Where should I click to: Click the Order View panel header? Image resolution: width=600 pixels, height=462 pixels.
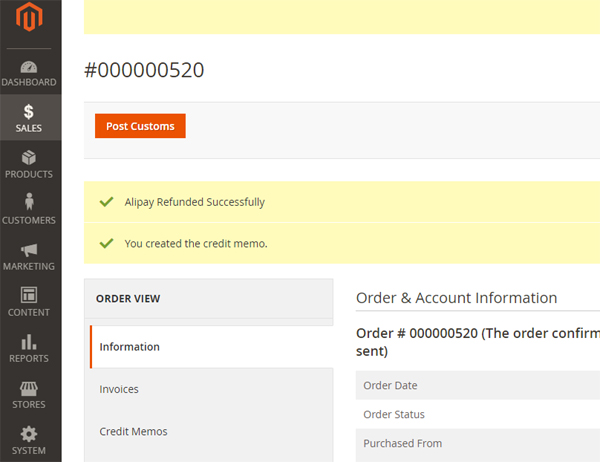click(128, 298)
